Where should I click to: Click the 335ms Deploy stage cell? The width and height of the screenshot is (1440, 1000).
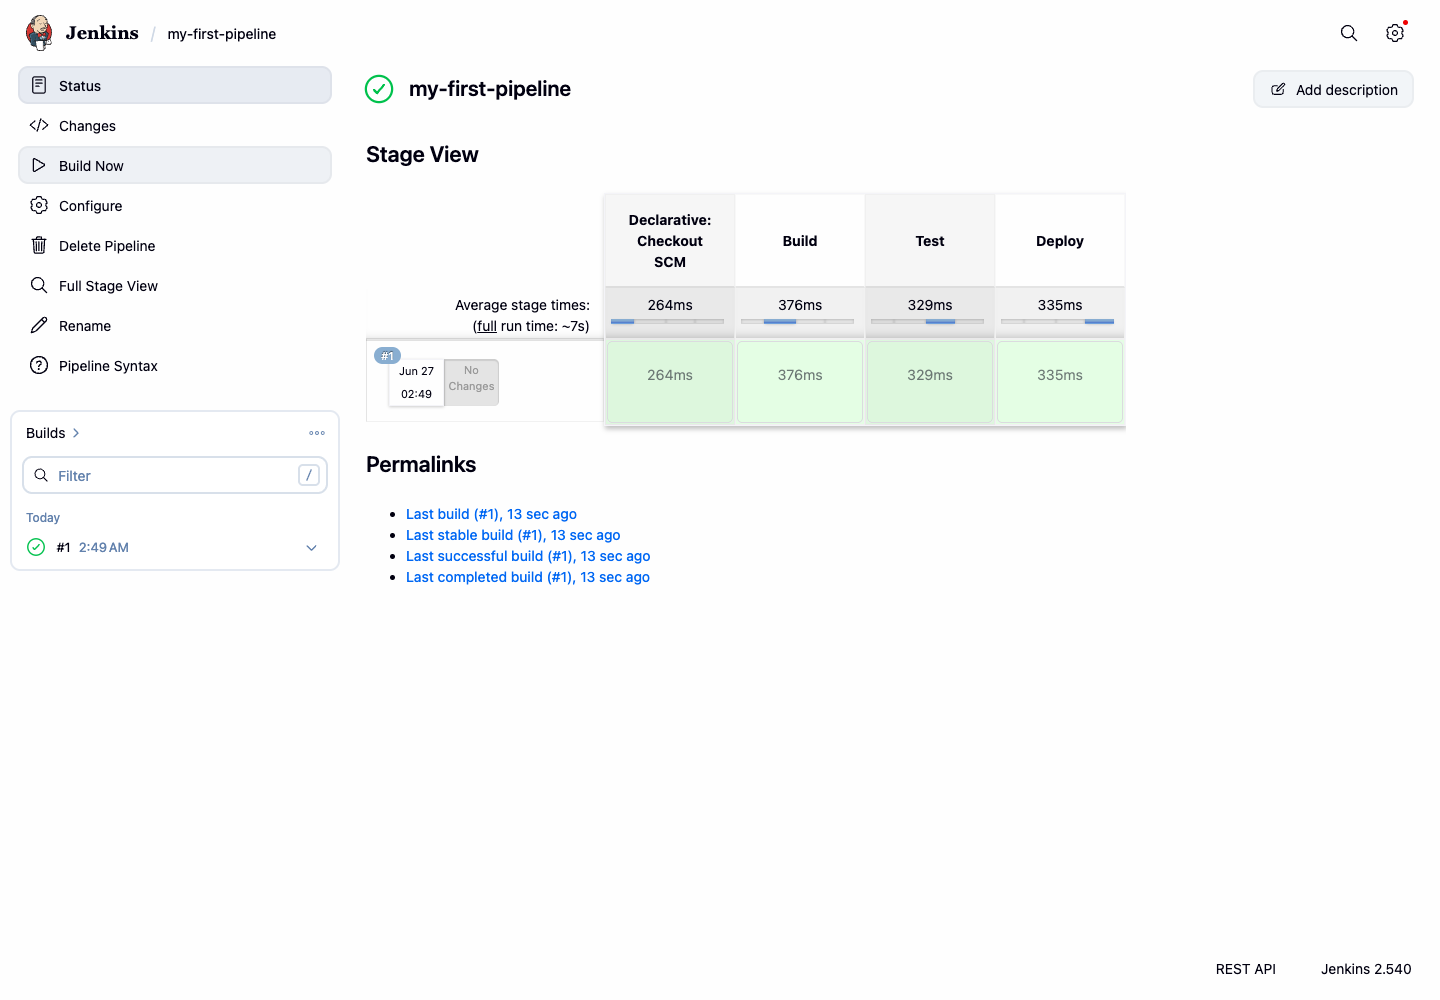point(1060,381)
